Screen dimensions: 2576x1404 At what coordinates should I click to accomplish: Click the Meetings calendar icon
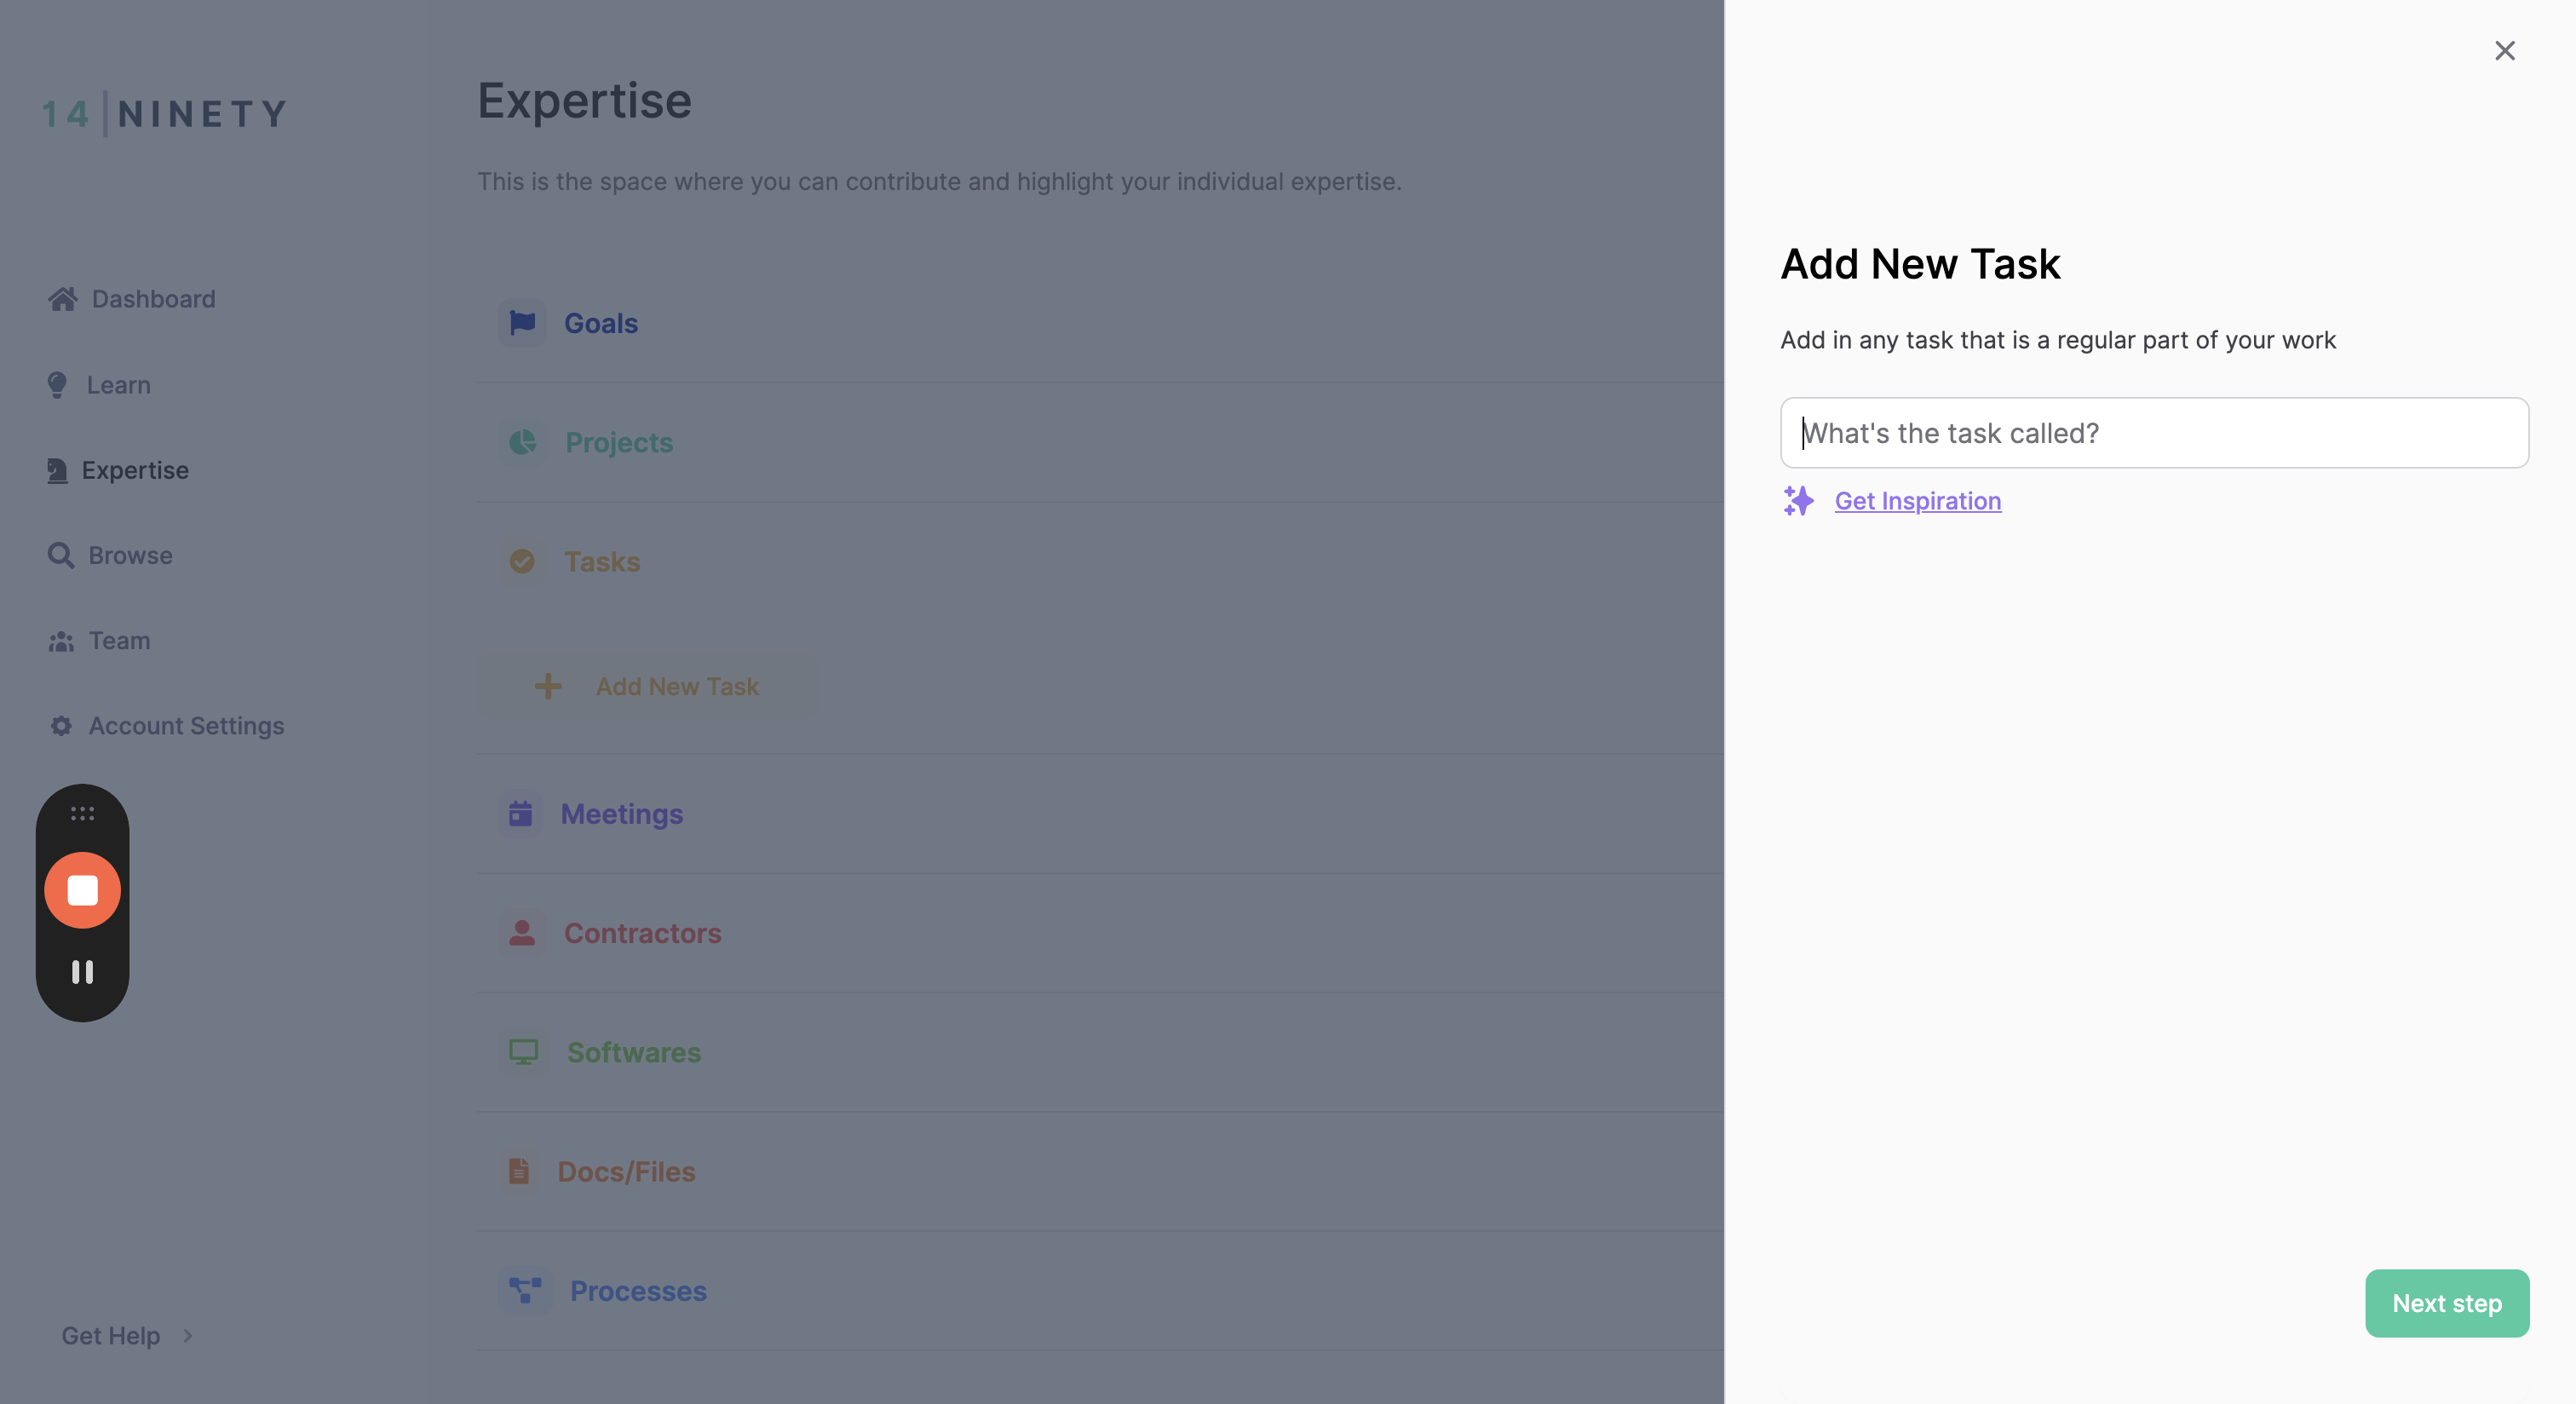coord(520,814)
